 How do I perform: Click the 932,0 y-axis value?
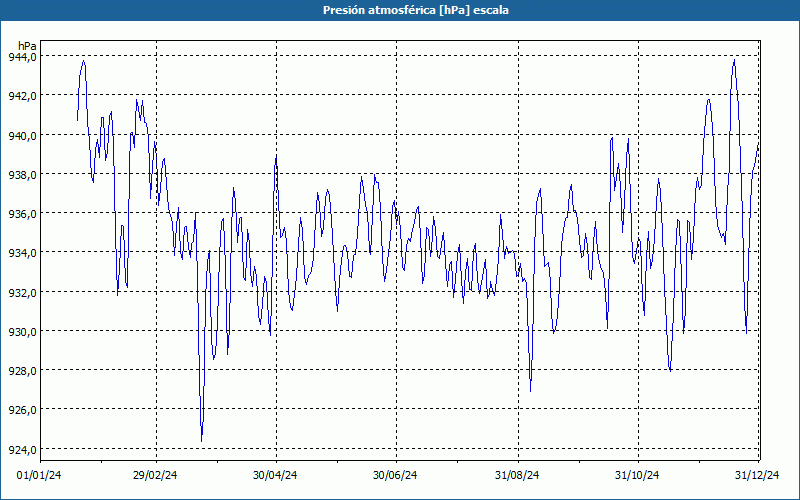tap(22, 292)
